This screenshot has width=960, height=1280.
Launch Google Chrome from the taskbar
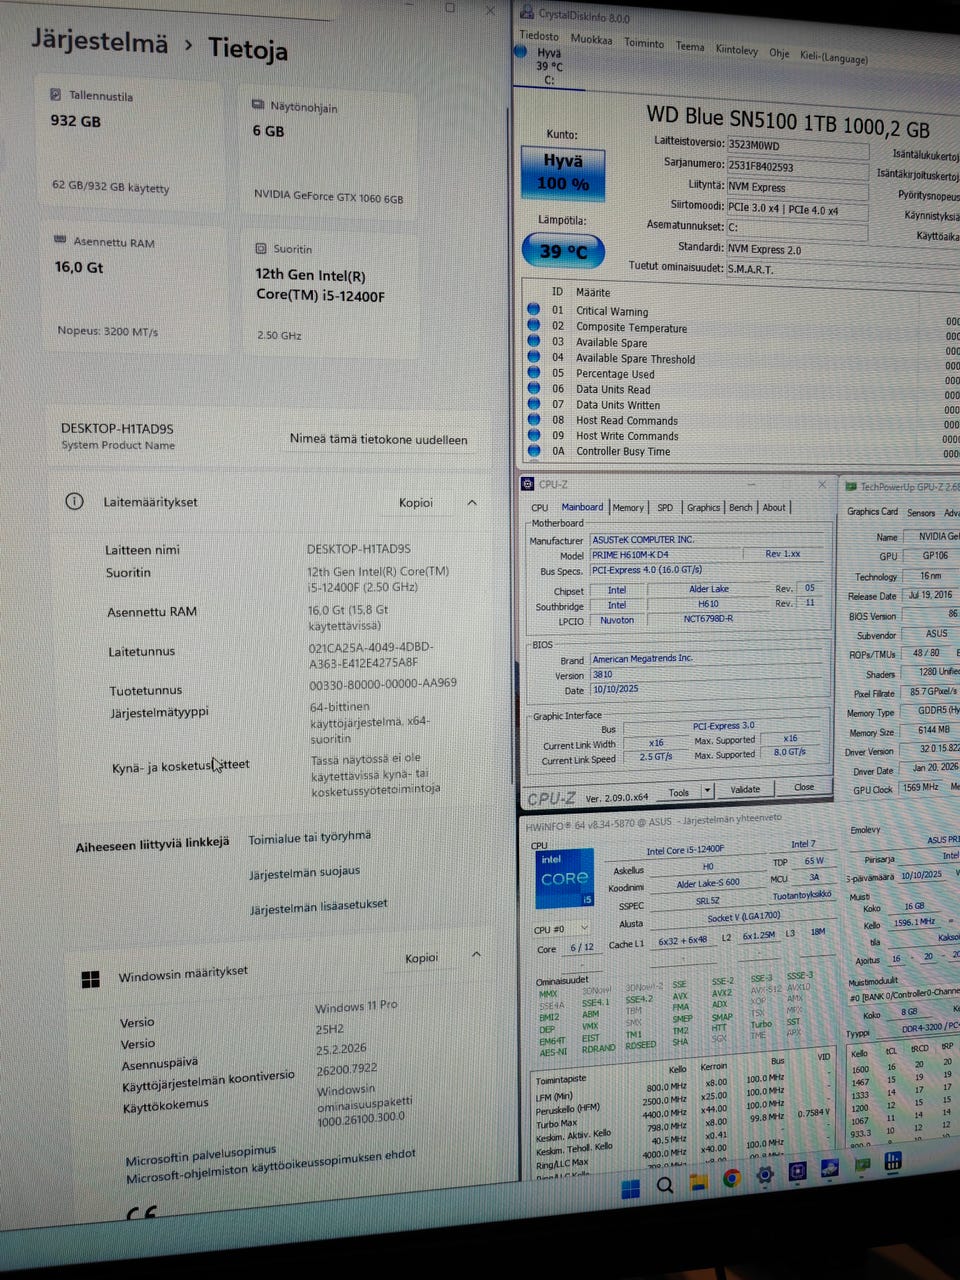click(x=731, y=1178)
